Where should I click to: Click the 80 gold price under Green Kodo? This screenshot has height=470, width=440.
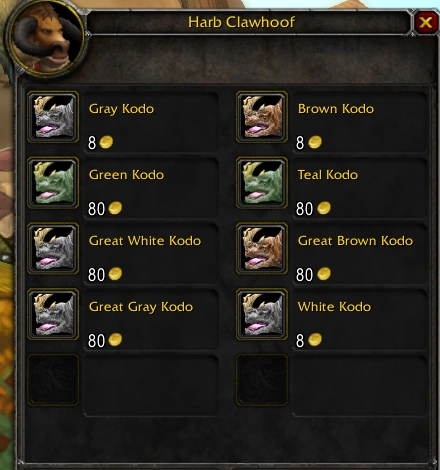(105, 209)
